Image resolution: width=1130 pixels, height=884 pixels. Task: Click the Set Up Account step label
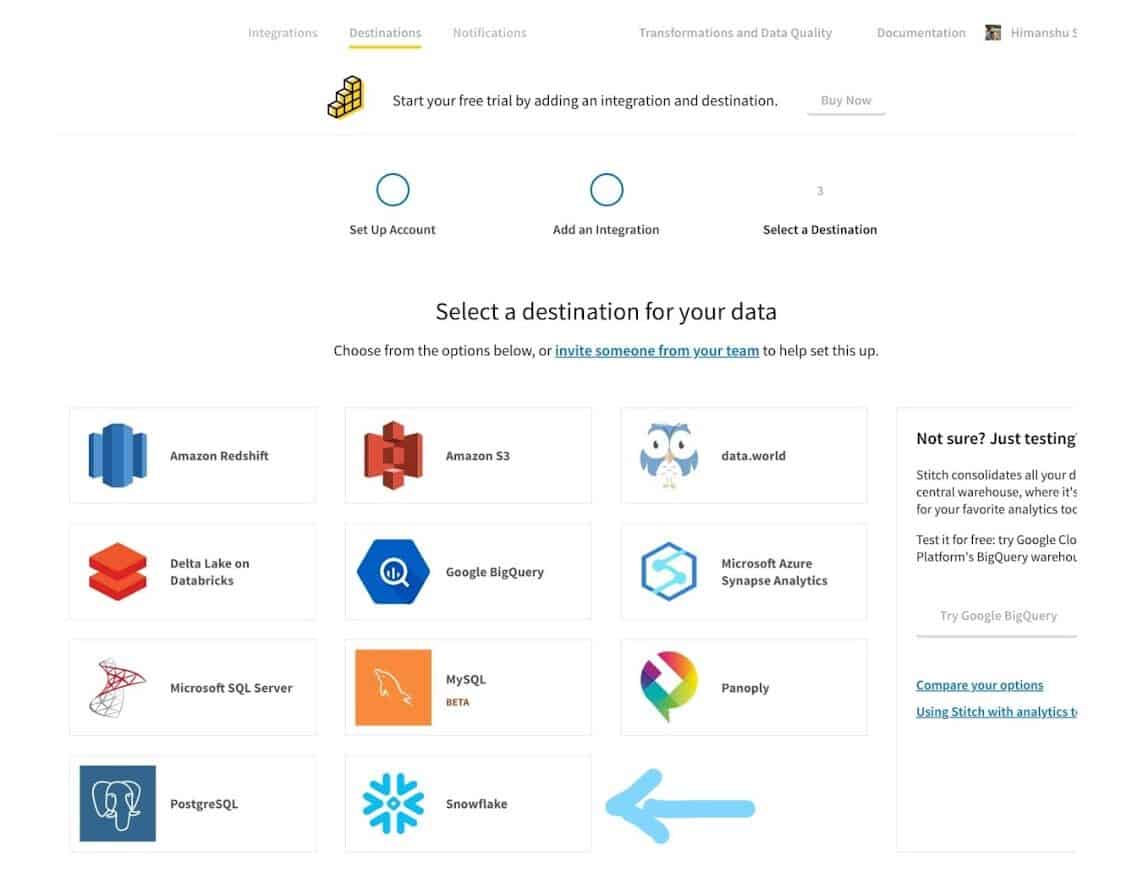coord(393,230)
